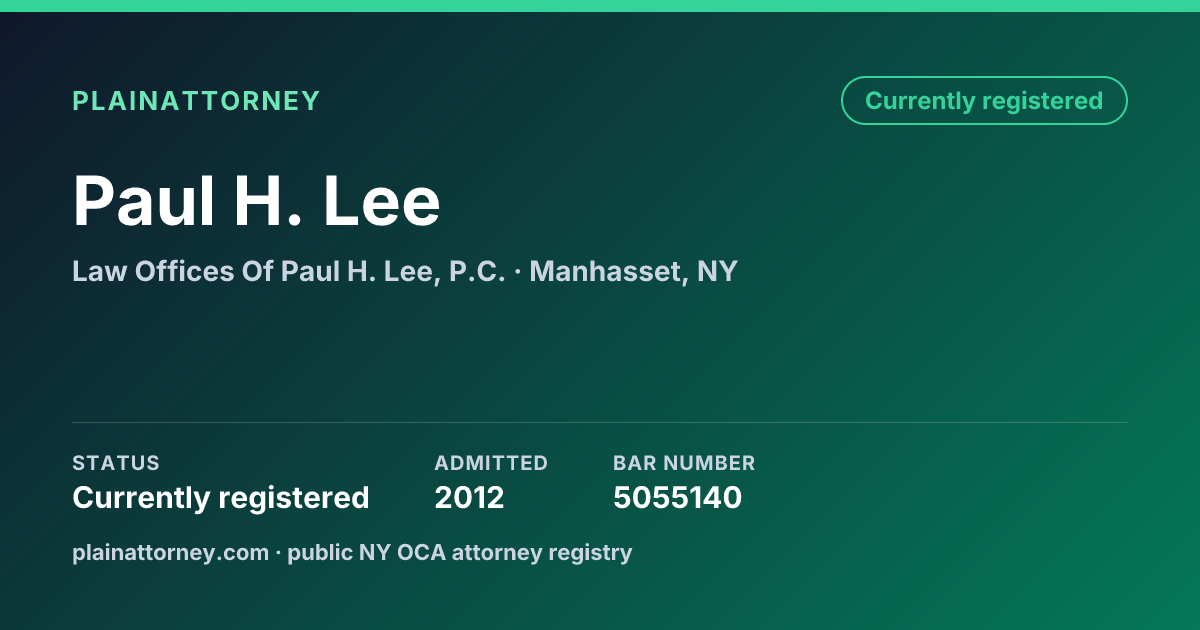Click the dot separator after plainattorney.com
1200x630 pixels.
pos(278,553)
